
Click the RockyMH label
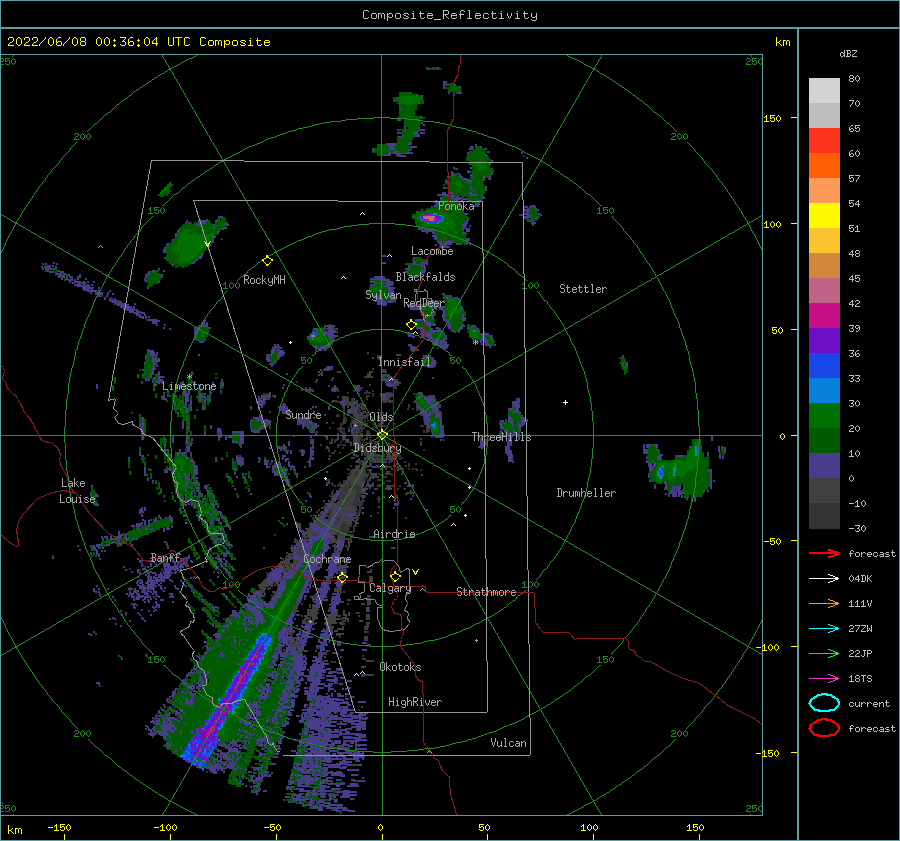click(x=264, y=280)
